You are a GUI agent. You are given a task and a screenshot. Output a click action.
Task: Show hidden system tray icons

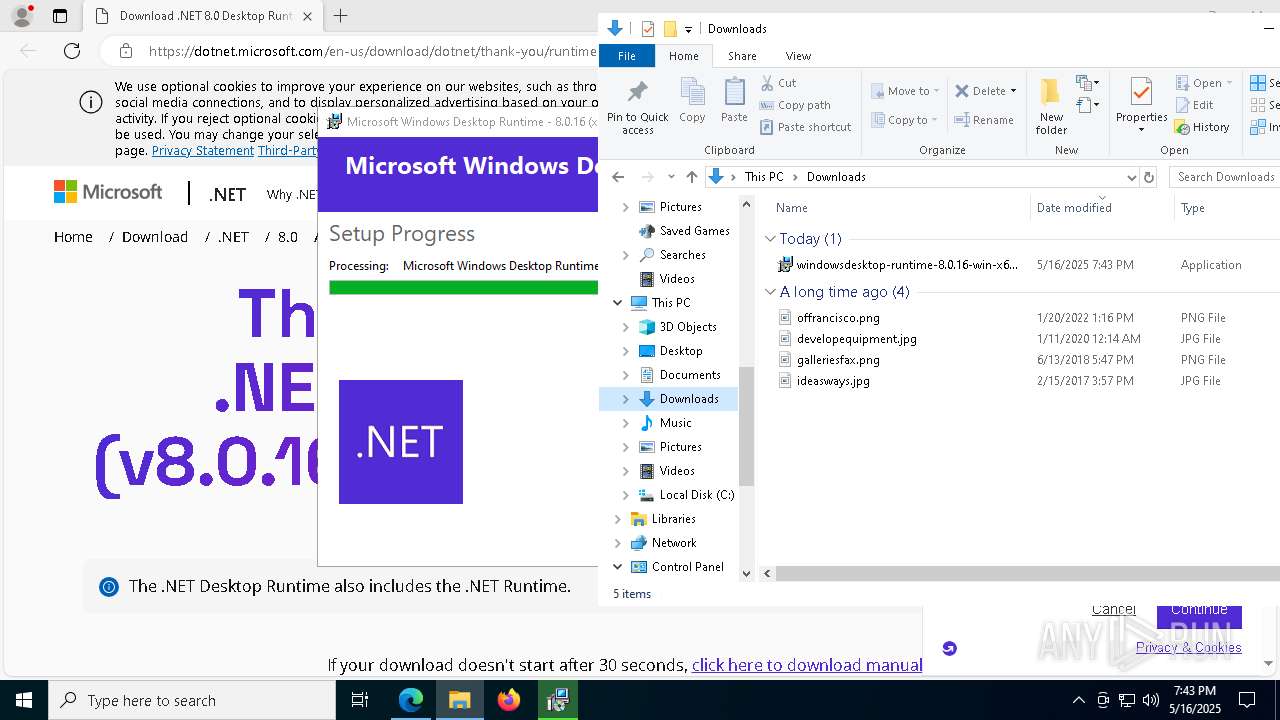[1078, 700]
